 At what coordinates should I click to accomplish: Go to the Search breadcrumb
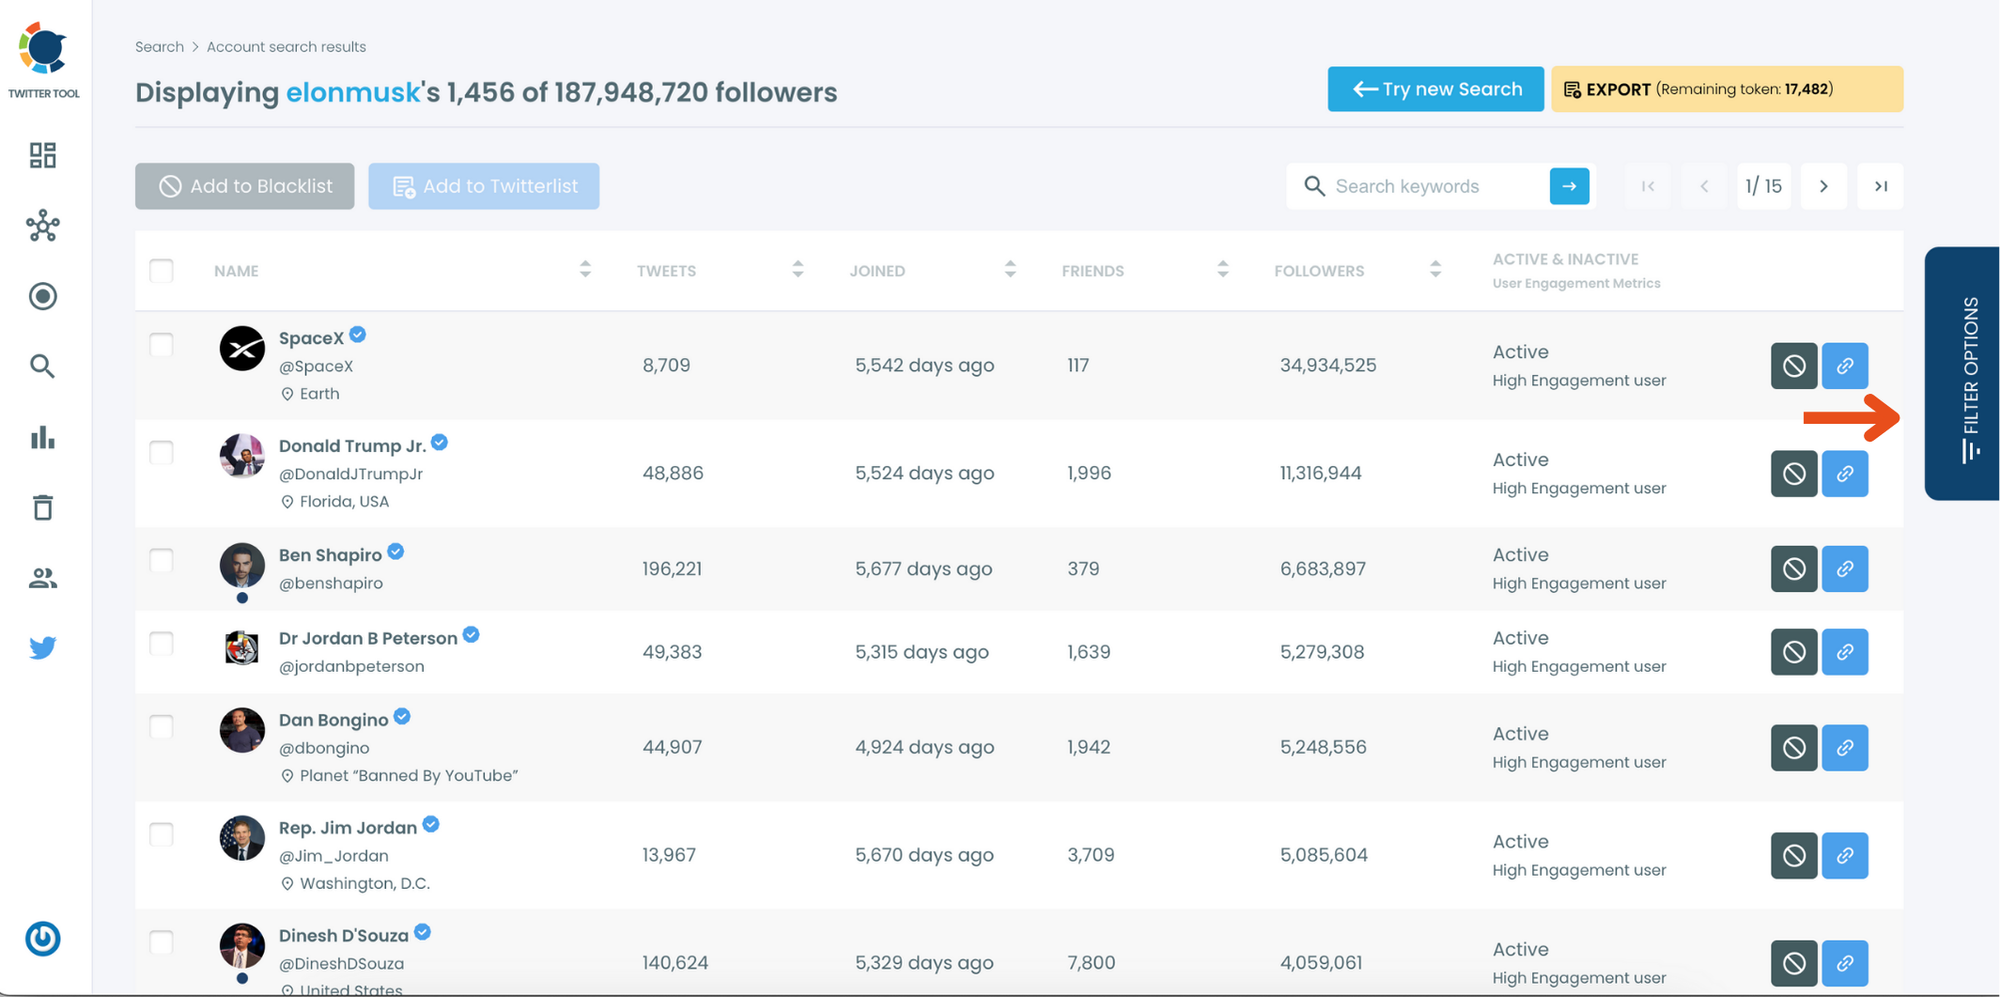click(159, 47)
